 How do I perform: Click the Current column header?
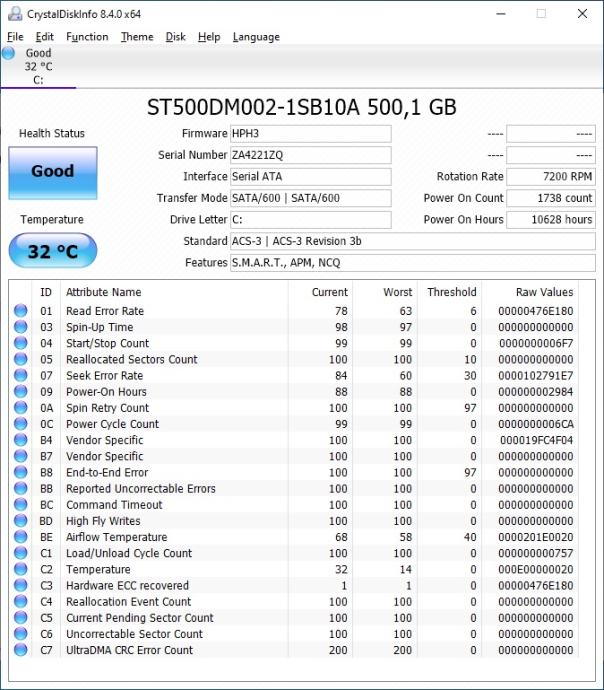329,292
